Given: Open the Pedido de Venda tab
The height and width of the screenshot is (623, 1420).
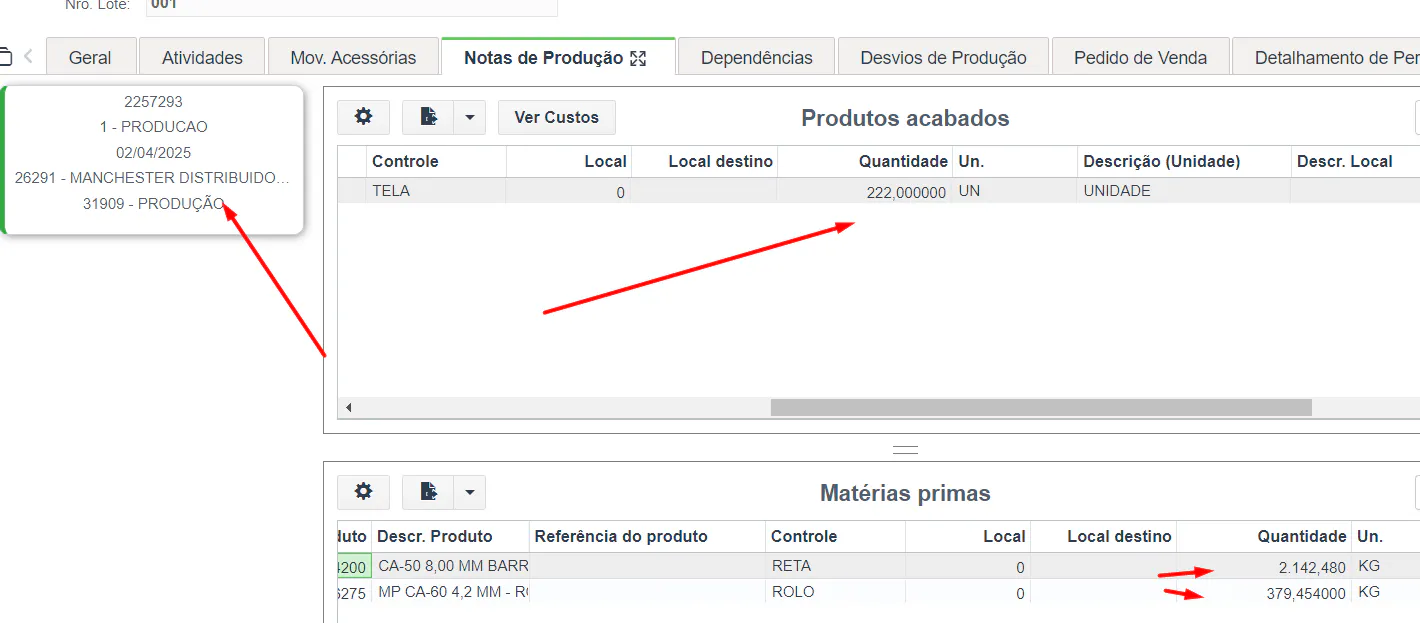Looking at the screenshot, I should coord(1140,57).
